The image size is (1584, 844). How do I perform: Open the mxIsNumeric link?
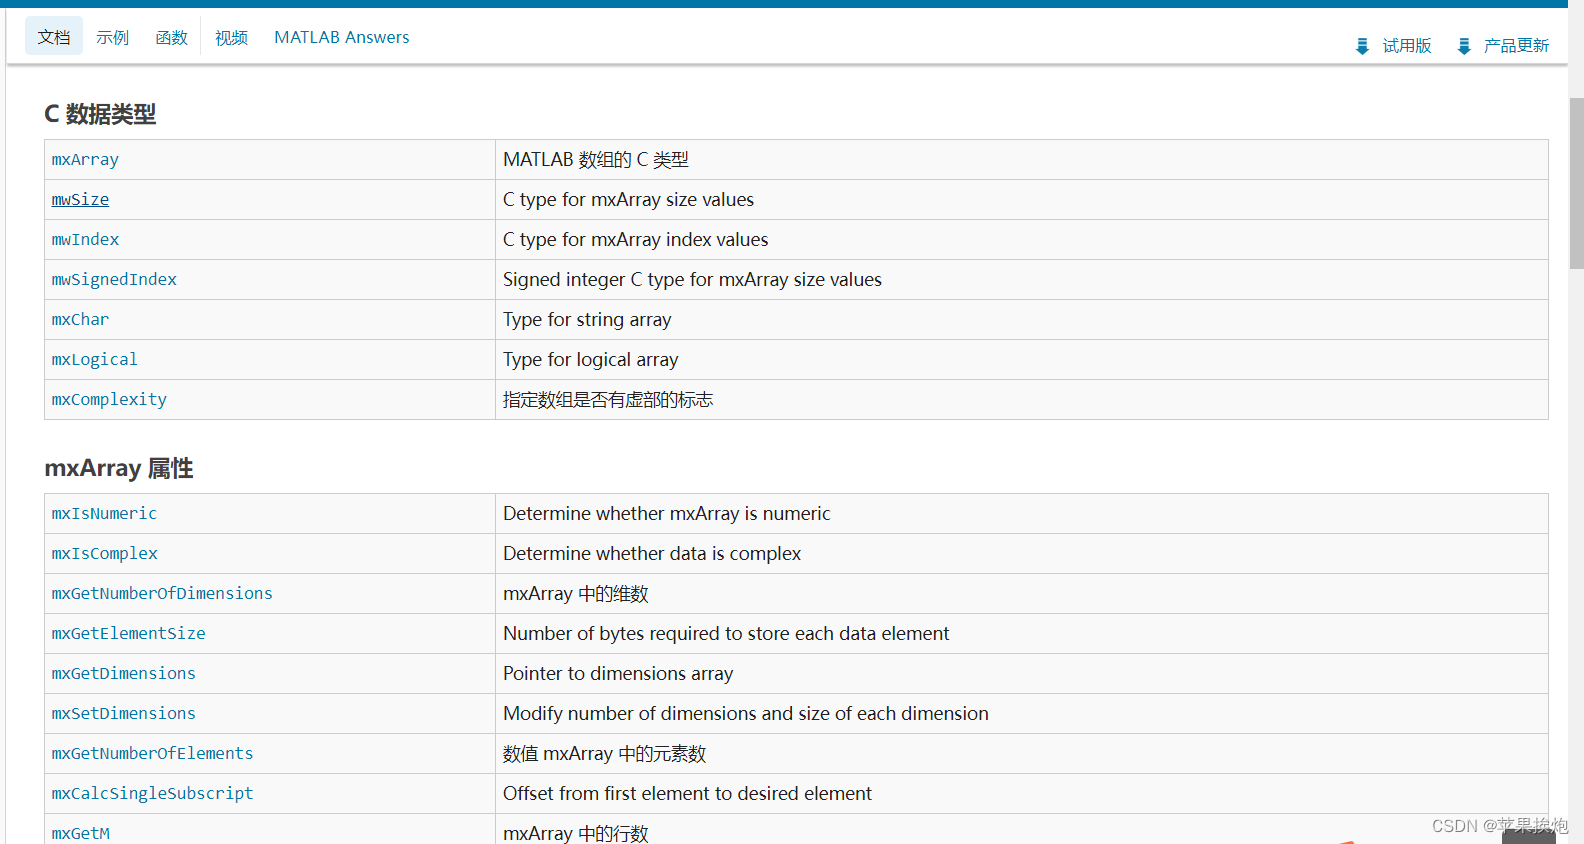click(x=104, y=514)
